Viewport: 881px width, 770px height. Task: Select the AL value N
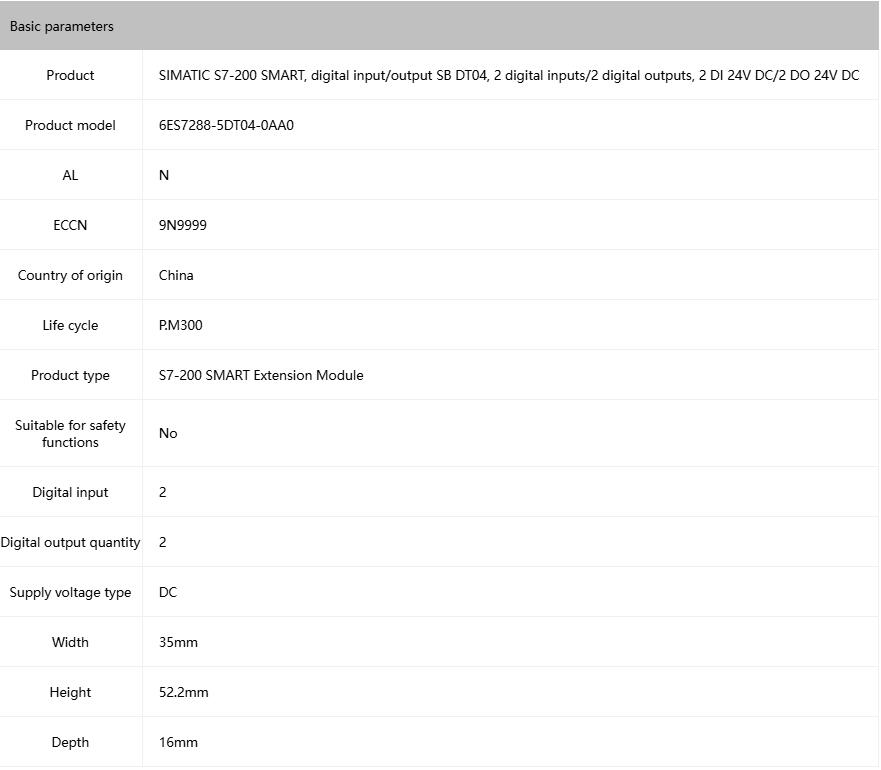(164, 175)
